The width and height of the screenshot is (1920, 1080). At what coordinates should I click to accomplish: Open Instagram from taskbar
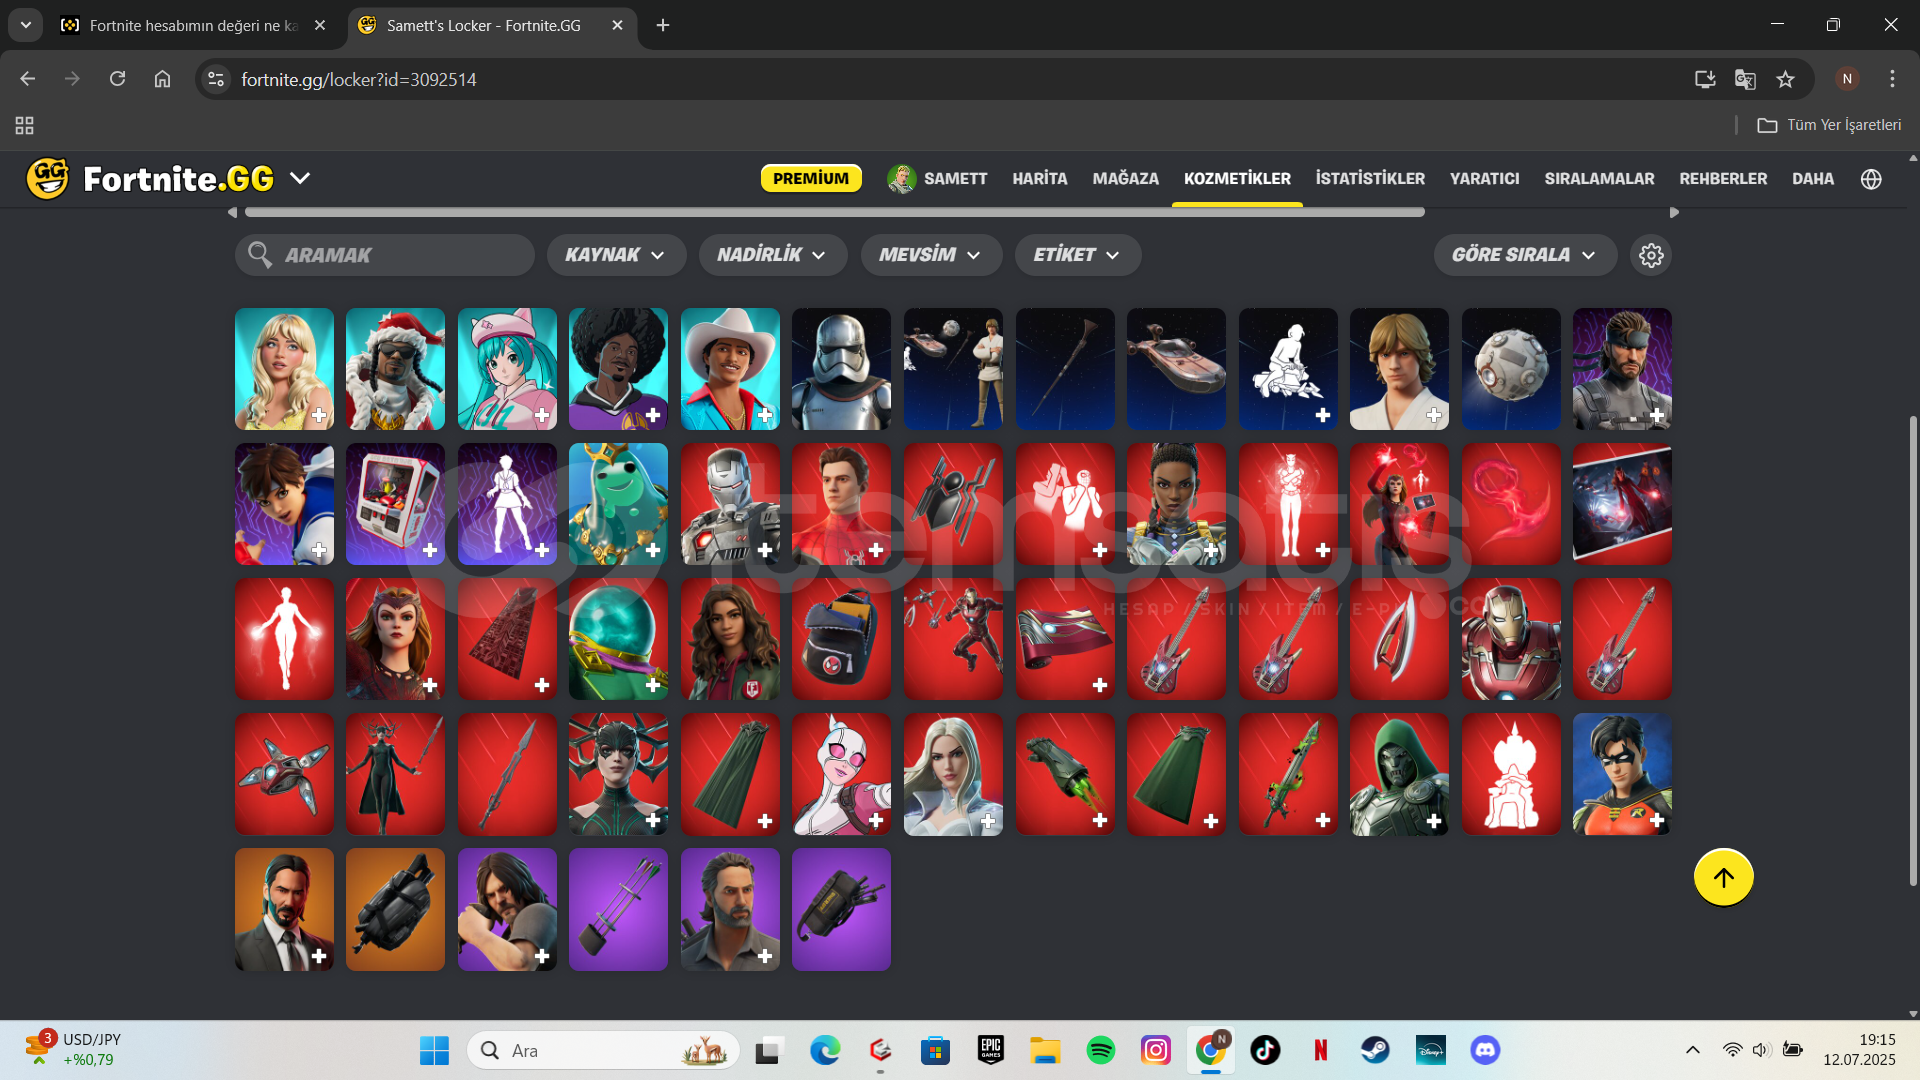[1155, 1050]
